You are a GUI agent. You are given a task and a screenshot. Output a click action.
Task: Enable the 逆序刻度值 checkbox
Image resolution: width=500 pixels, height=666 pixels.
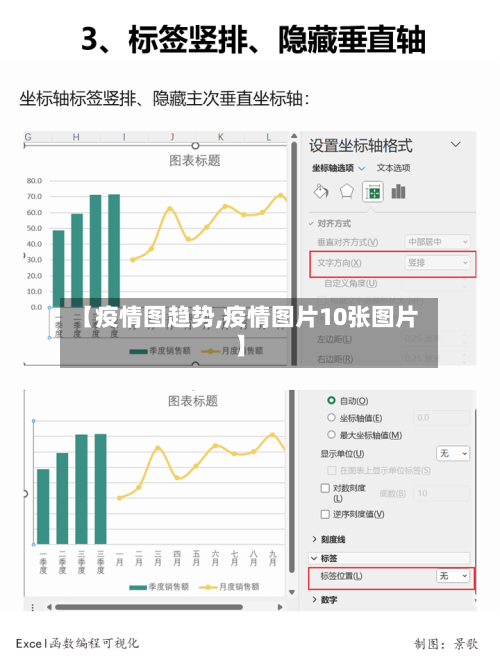click(x=325, y=514)
